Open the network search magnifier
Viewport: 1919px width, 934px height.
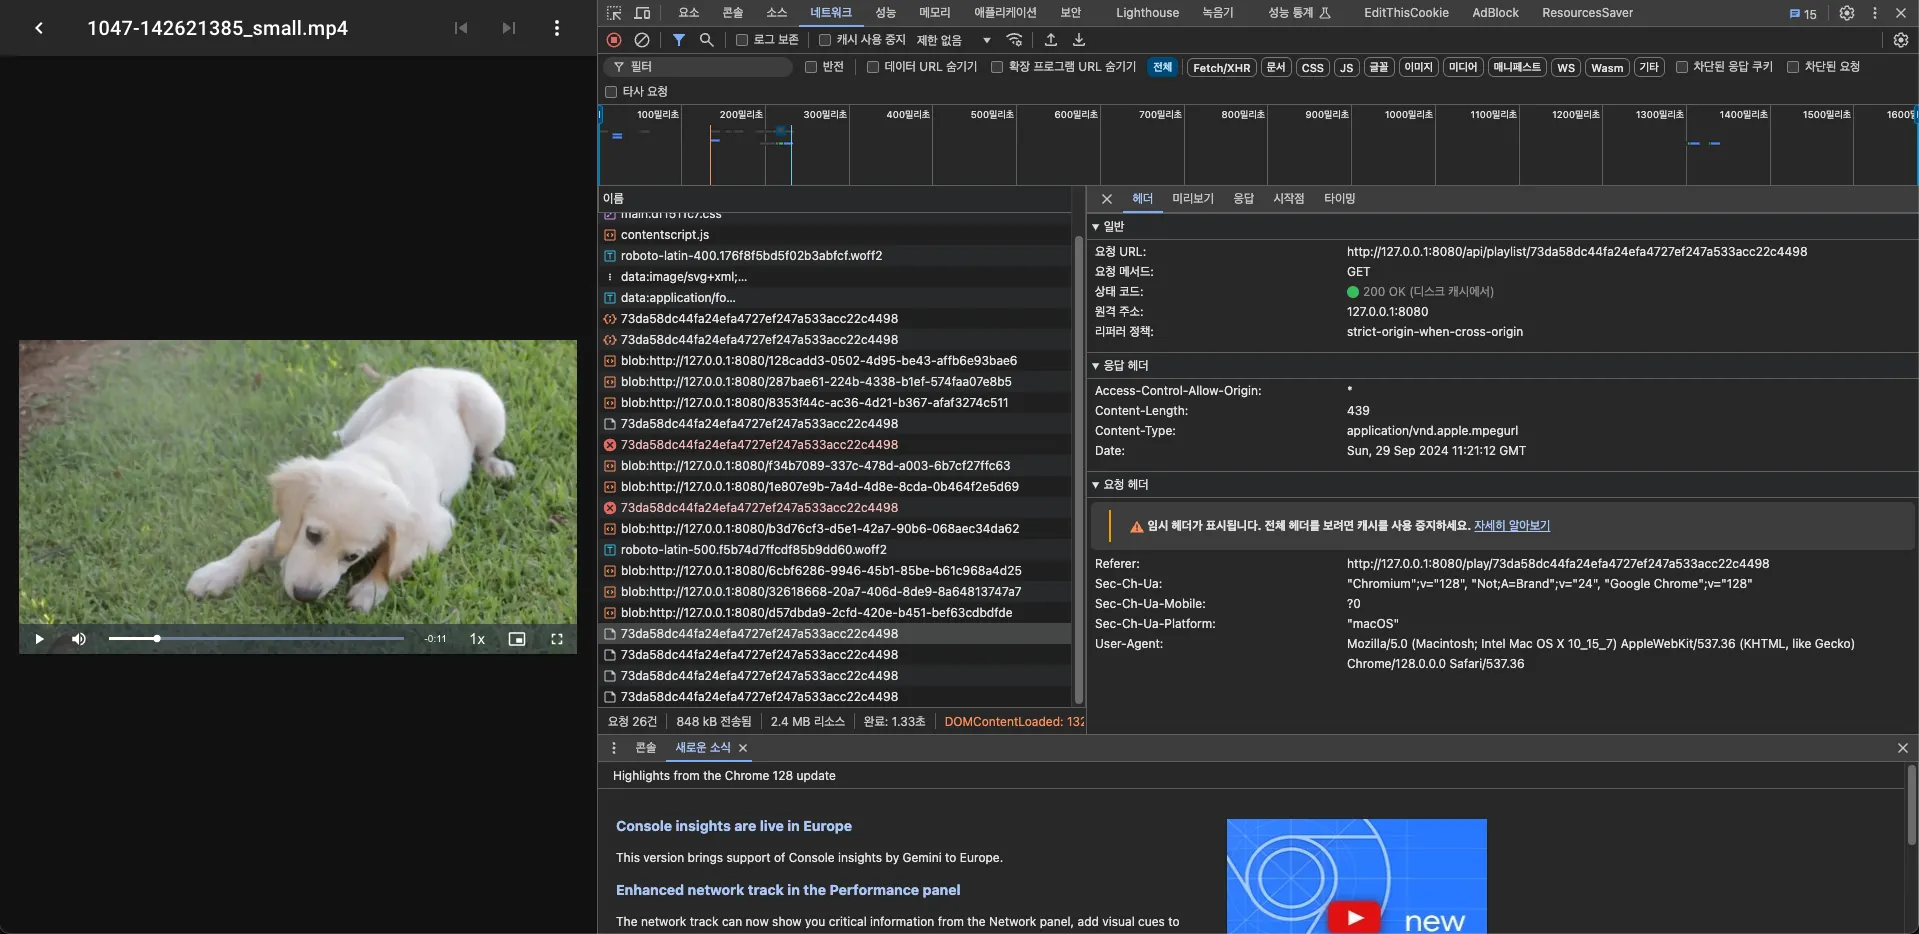707,40
